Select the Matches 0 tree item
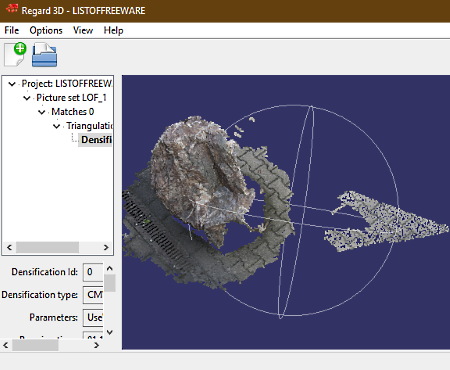 (x=72, y=112)
